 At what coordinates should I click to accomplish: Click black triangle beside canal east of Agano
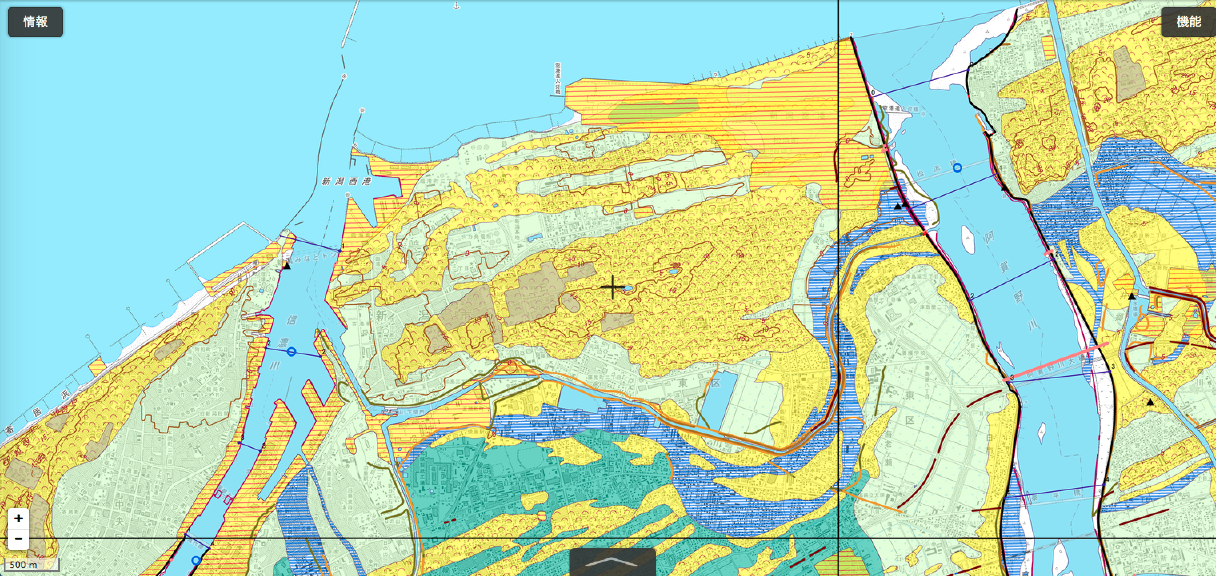[x=1132, y=296]
